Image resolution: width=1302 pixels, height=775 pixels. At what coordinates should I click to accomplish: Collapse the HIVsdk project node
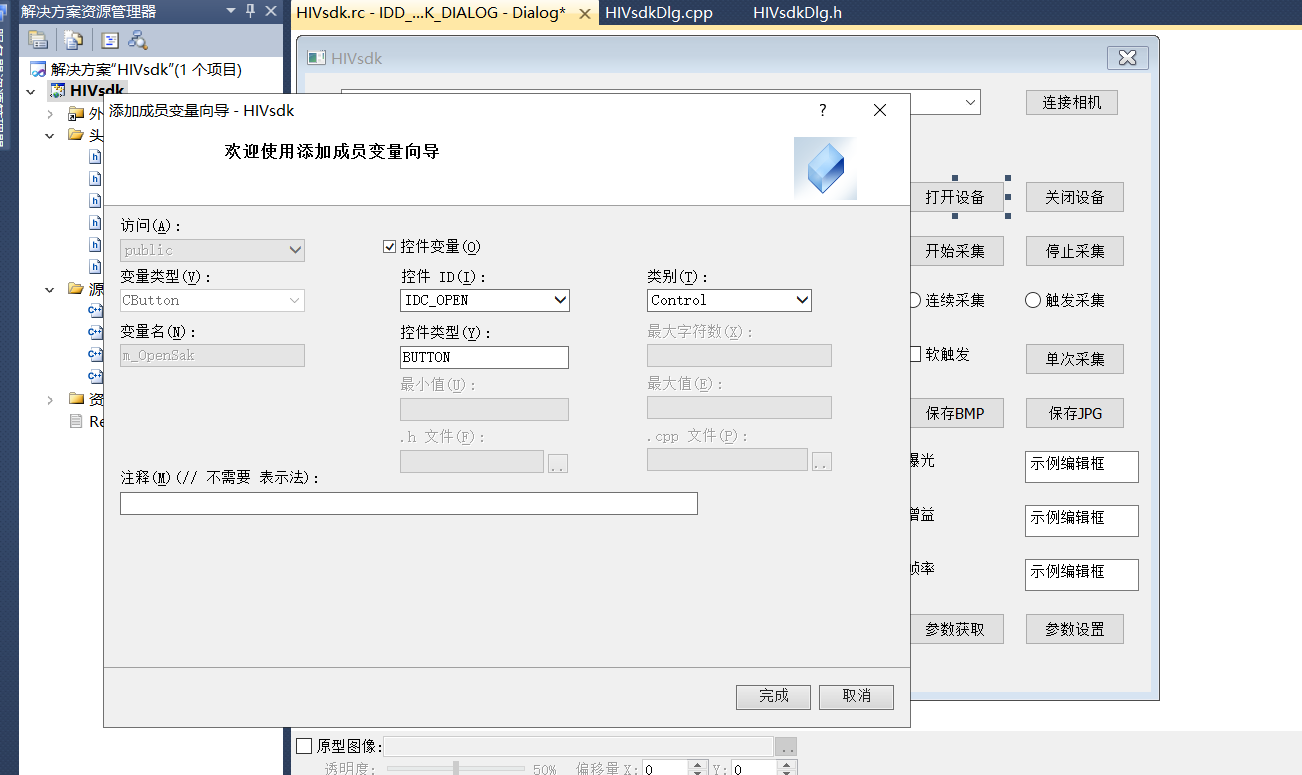pos(32,91)
